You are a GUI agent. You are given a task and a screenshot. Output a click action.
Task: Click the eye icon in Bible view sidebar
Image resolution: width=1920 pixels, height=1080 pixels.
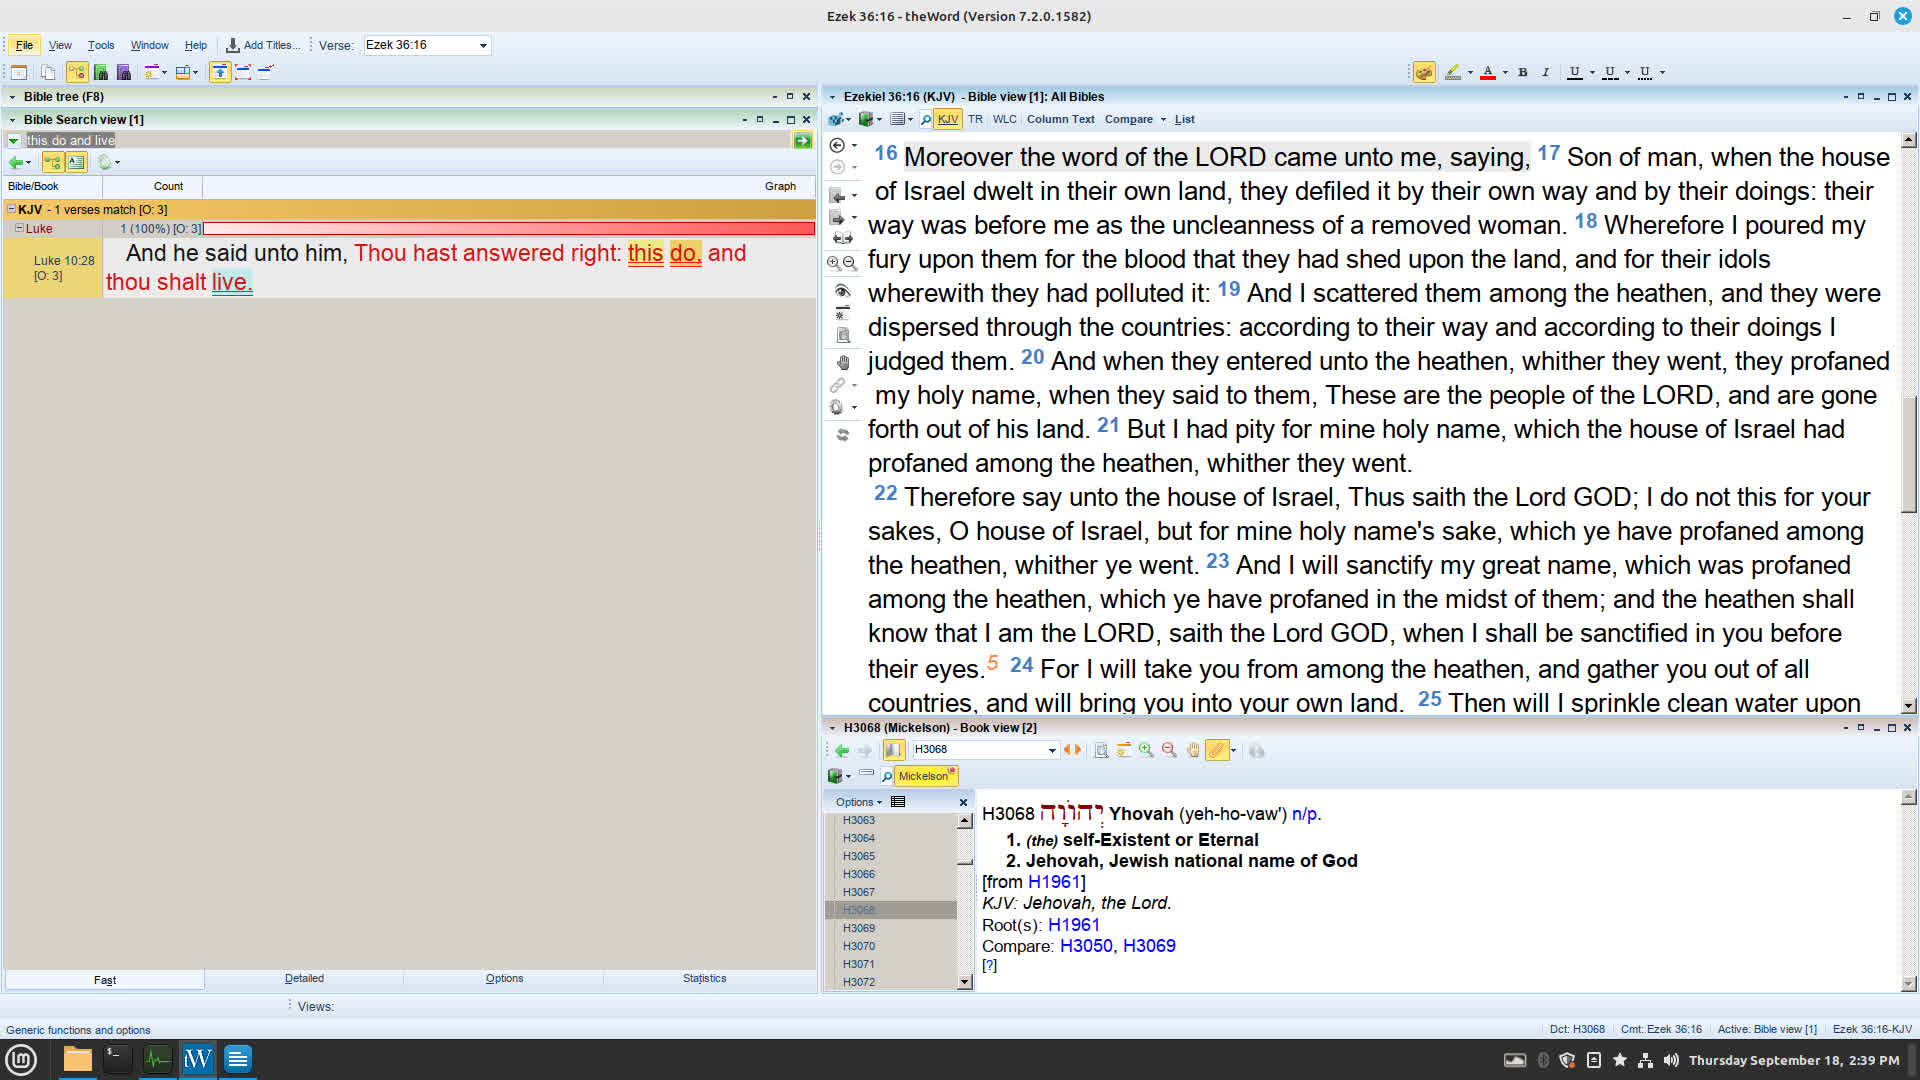842,290
